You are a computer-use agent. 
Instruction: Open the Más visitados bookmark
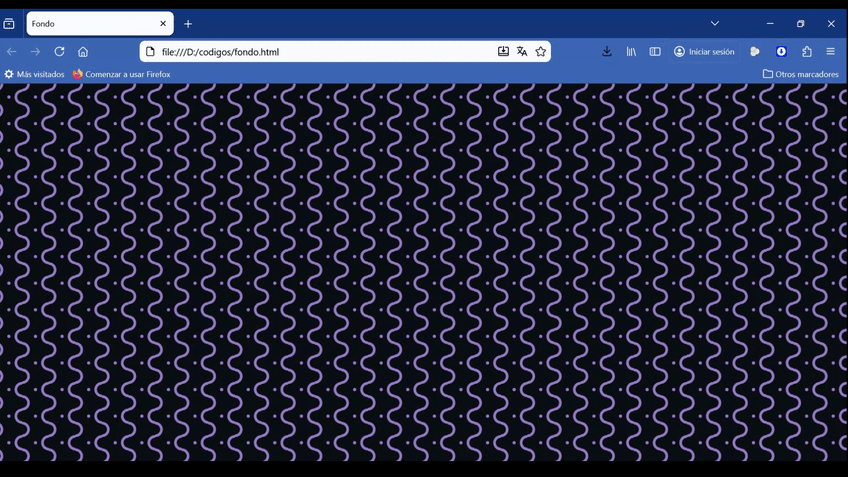pos(35,75)
